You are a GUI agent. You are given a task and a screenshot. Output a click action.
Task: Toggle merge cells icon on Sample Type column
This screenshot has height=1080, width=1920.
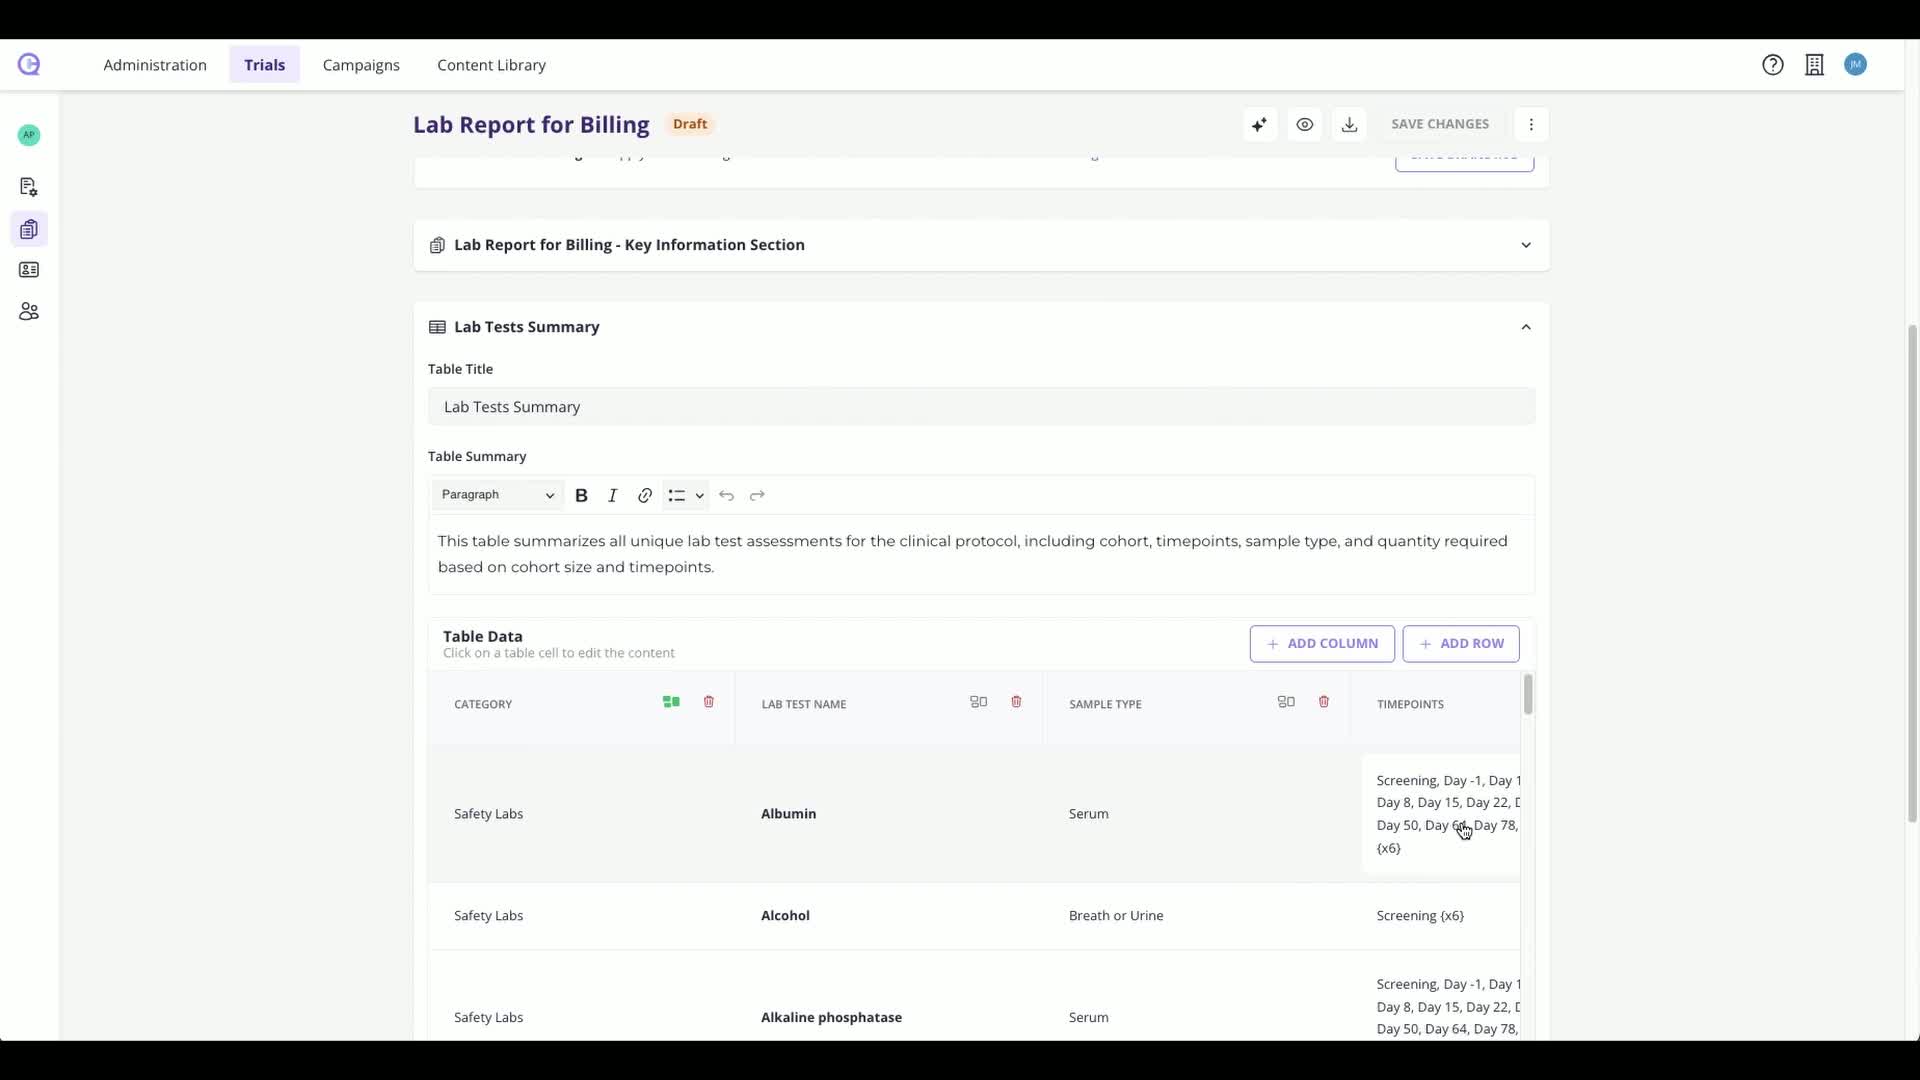(x=1286, y=702)
